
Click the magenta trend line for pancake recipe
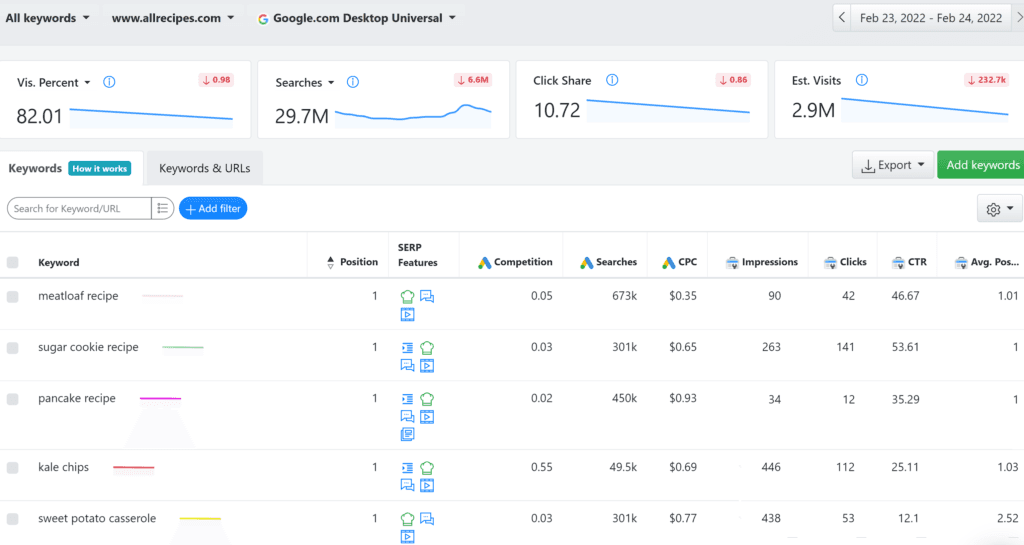[161, 398]
